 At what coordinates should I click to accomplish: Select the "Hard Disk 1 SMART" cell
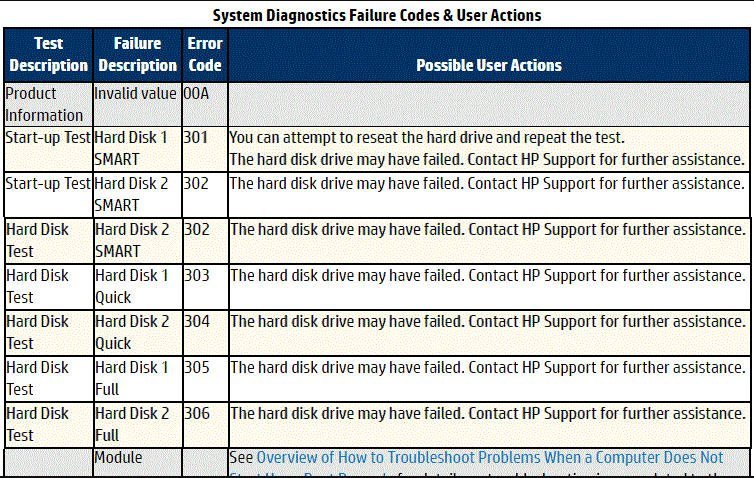[131, 148]
